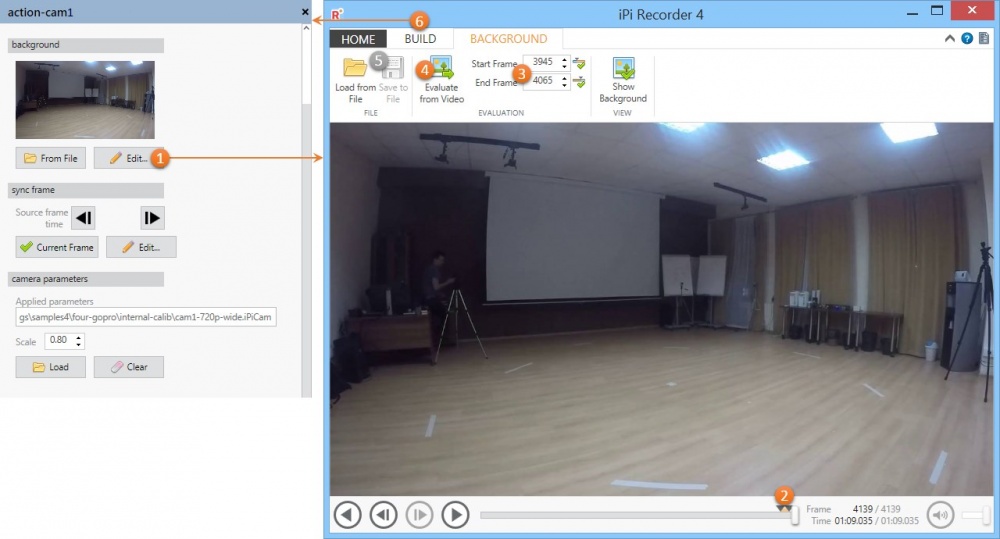The height and width of the screenshot is (539, 1000).
Task: Increase the Scale spinner value
Action: pyautogui.click(x=78, y=337)
